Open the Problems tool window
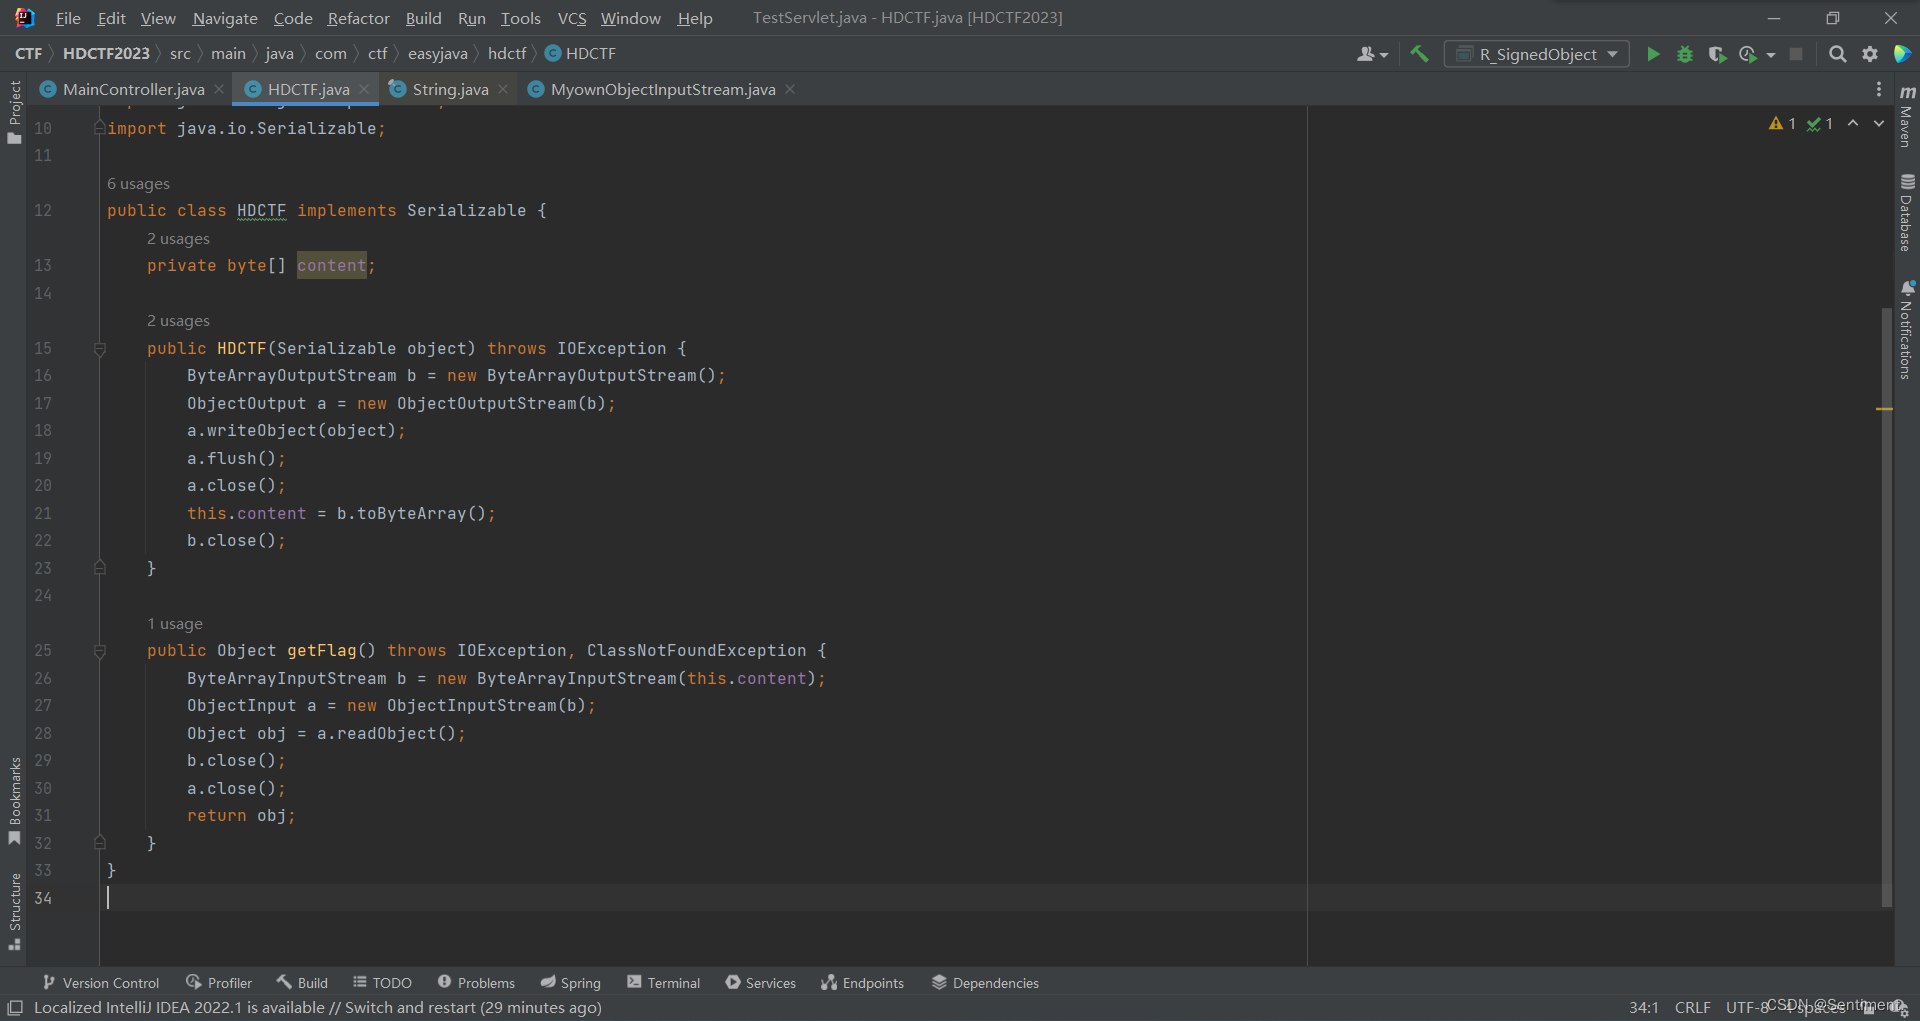Viewport: 1920px width, 1021px height. pyautogui.click(x=476, y=983)
